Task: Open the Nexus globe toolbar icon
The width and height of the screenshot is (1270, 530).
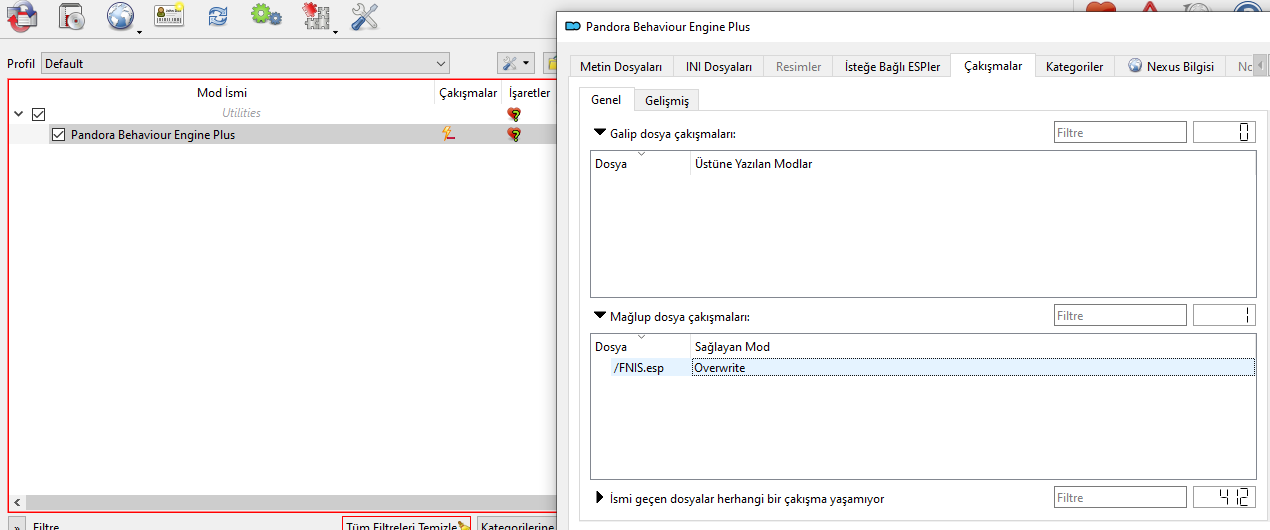Action: pos(120,15)
